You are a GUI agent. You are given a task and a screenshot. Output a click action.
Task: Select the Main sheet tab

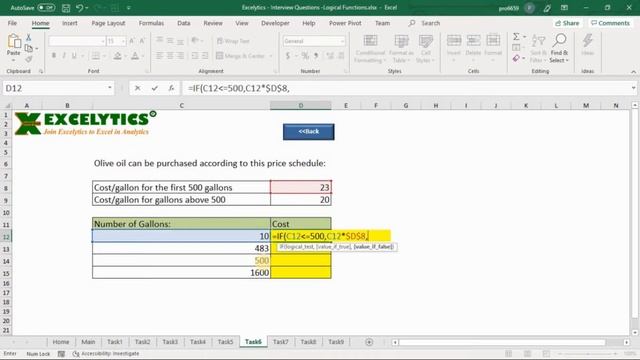tap(88, 342)
